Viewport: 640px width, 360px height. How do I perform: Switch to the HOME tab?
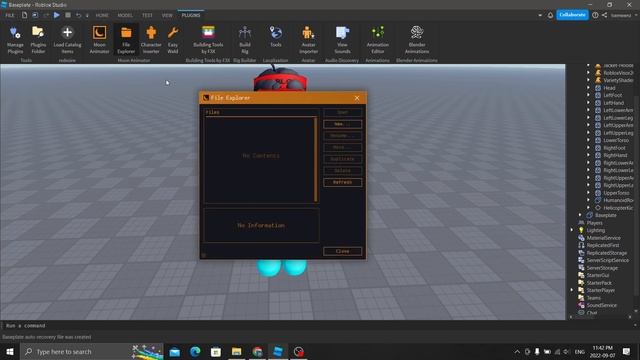(102, 15)
